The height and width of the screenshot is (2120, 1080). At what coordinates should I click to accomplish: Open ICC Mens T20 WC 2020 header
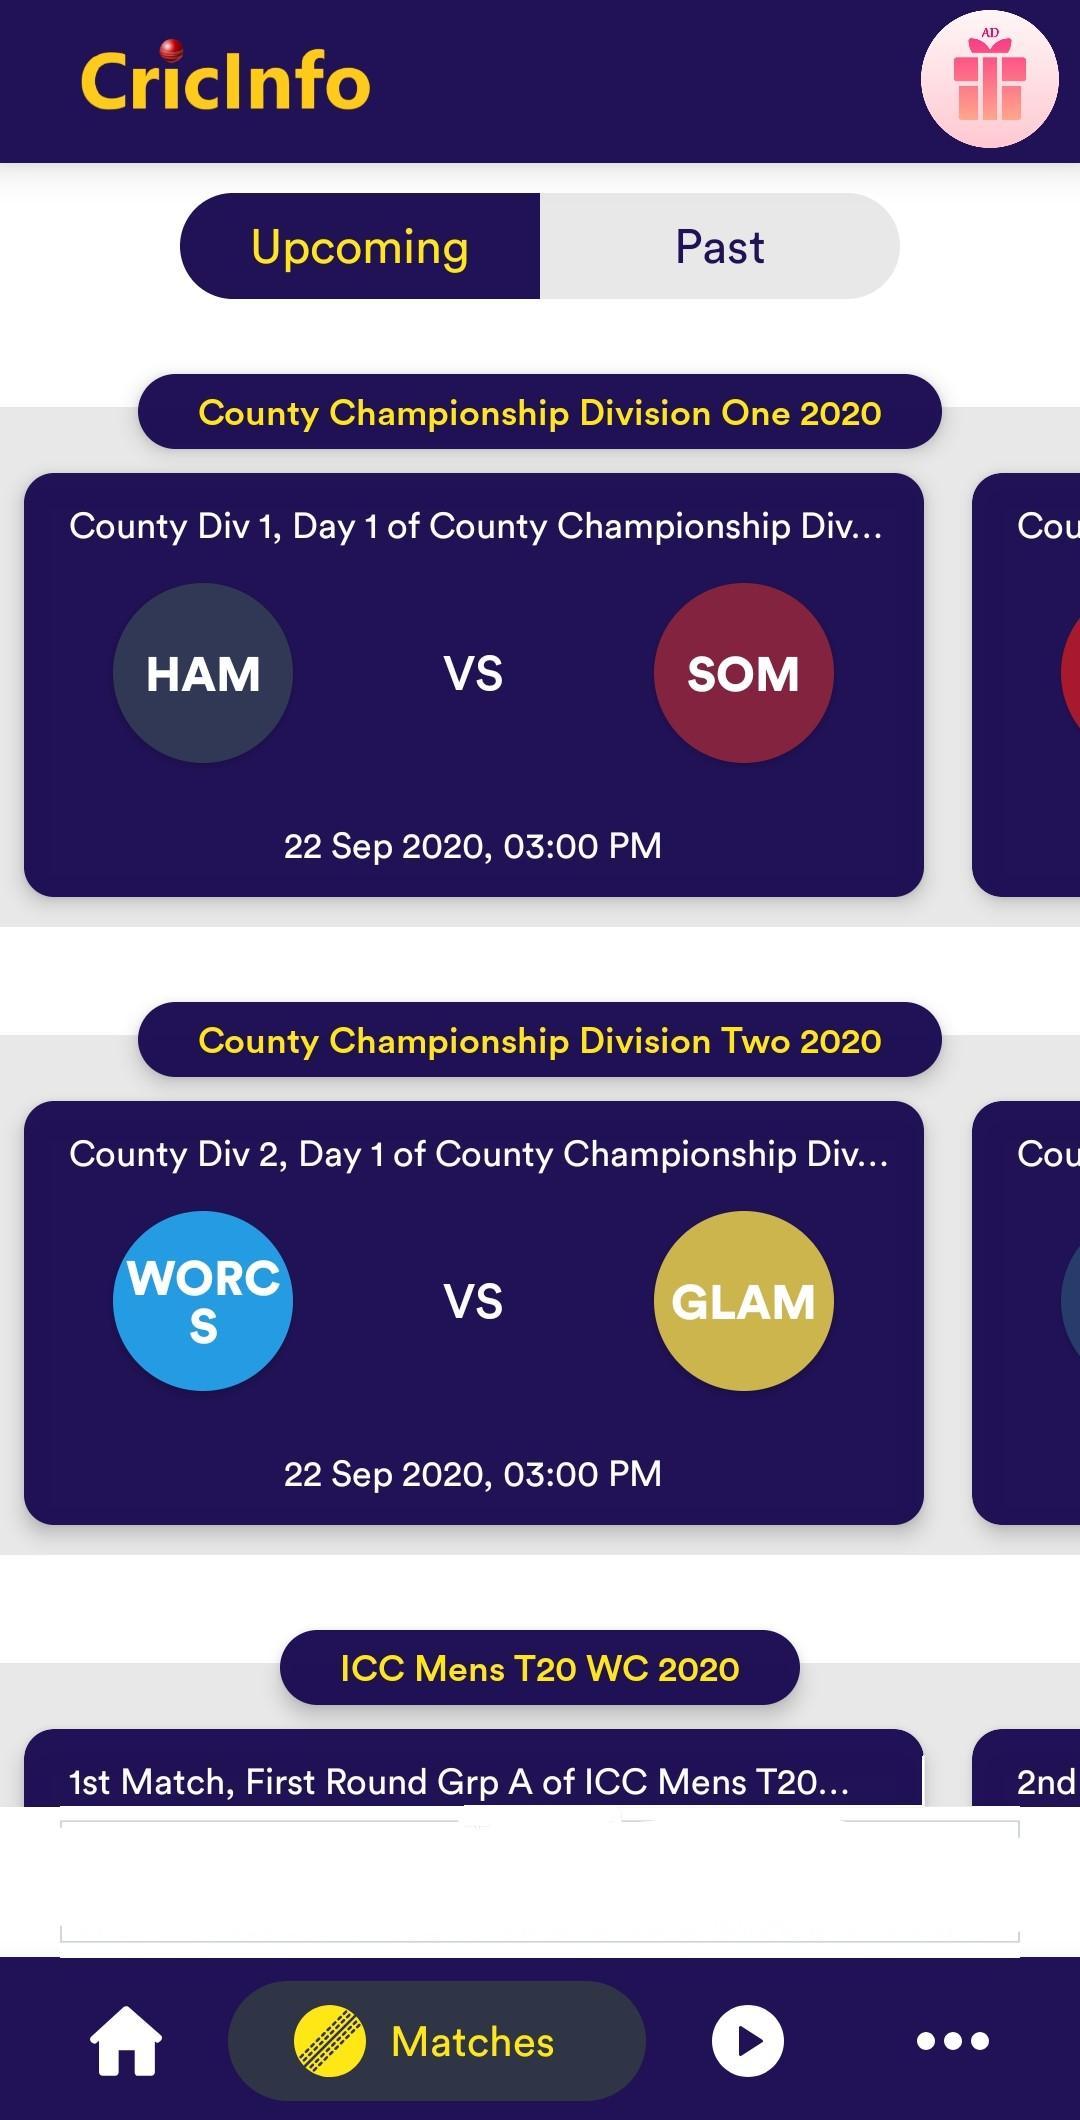tap(540, 1668)
